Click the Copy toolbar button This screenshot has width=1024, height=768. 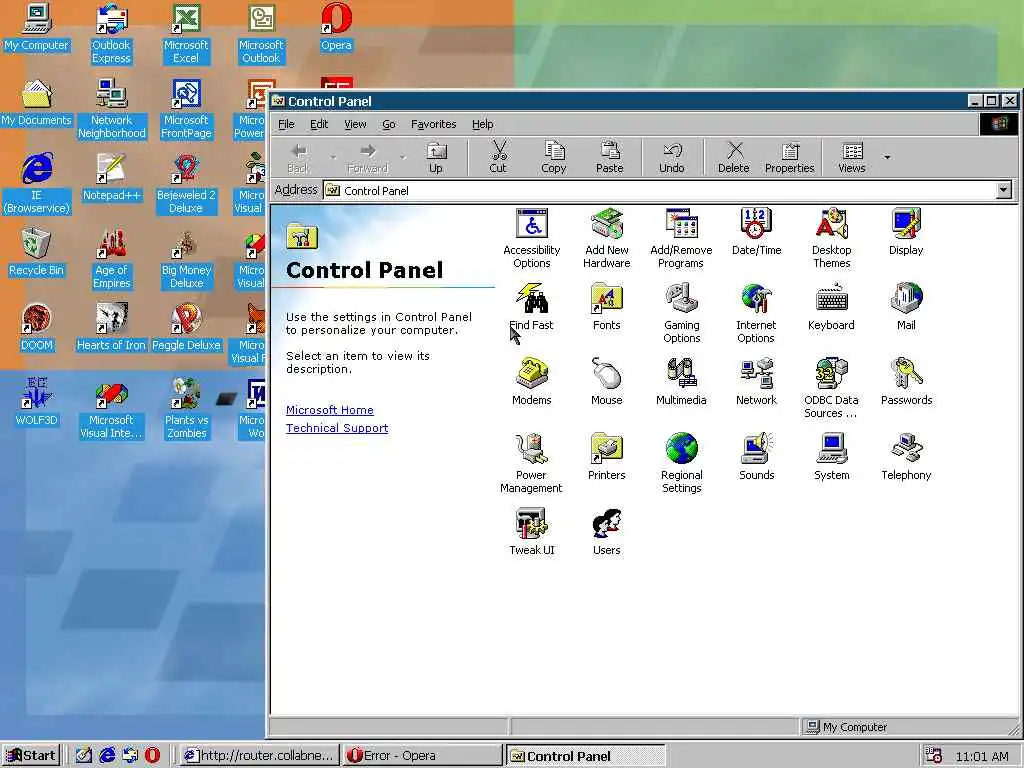click(x=554, y=157)
